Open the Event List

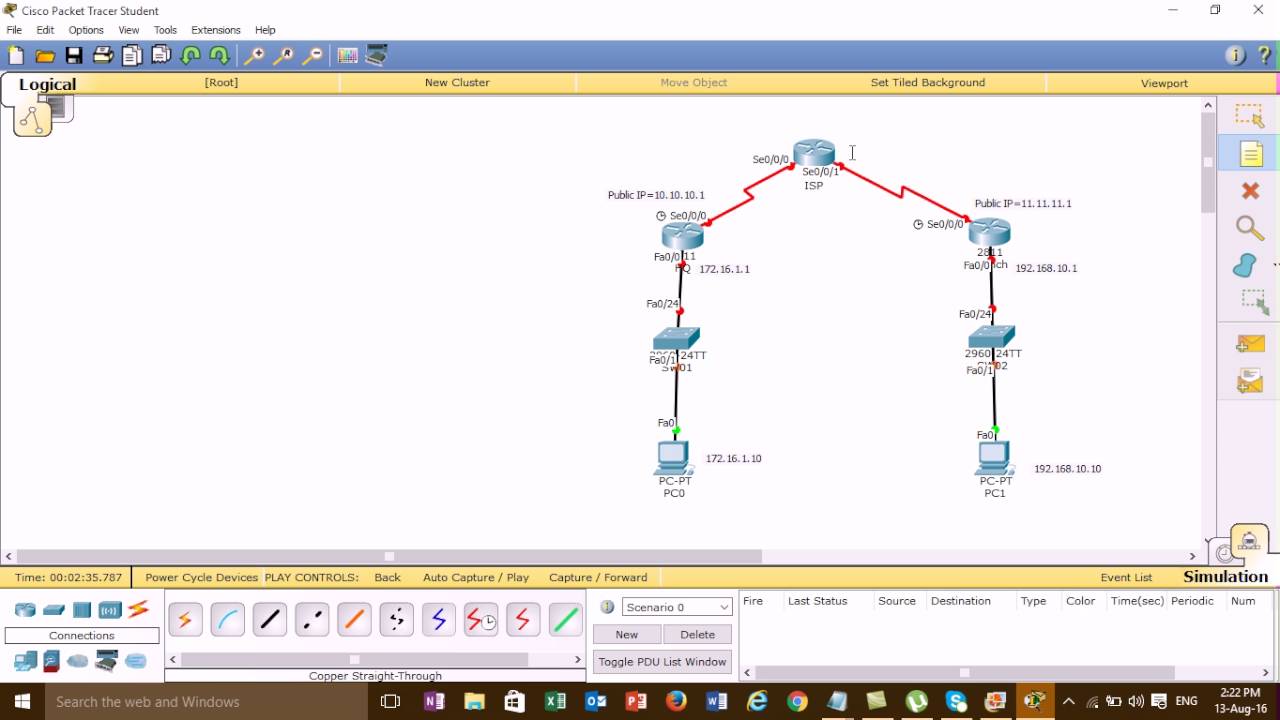coord(1126,577)
